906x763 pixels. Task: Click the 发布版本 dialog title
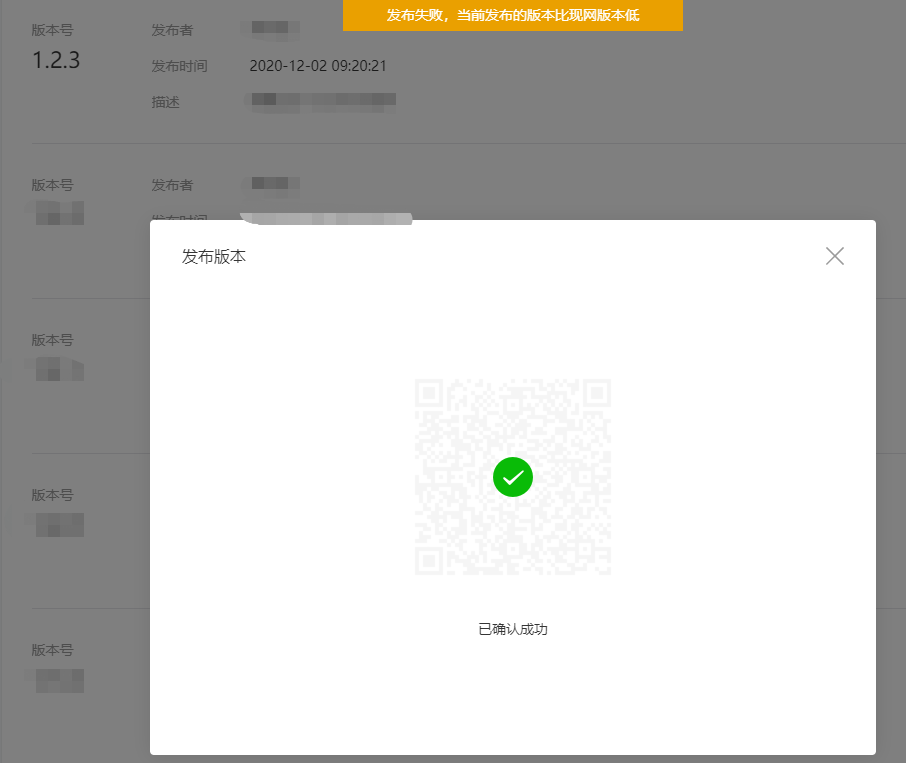click(x=214, y=256)
